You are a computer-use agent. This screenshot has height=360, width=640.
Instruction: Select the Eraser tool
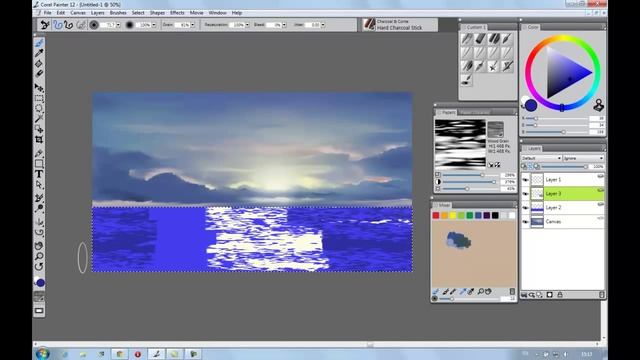39,74
